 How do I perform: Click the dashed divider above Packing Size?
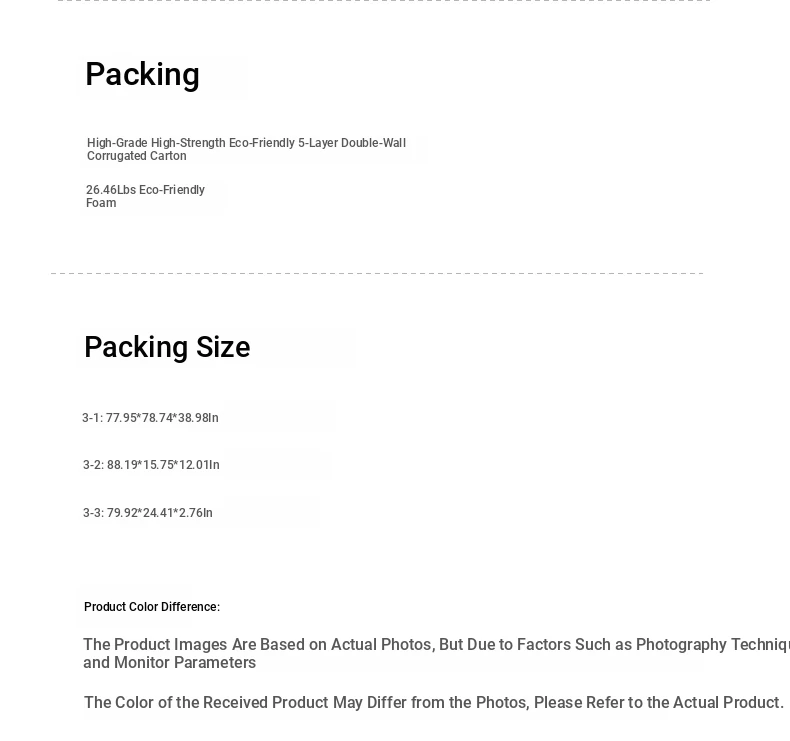(377, 273)
